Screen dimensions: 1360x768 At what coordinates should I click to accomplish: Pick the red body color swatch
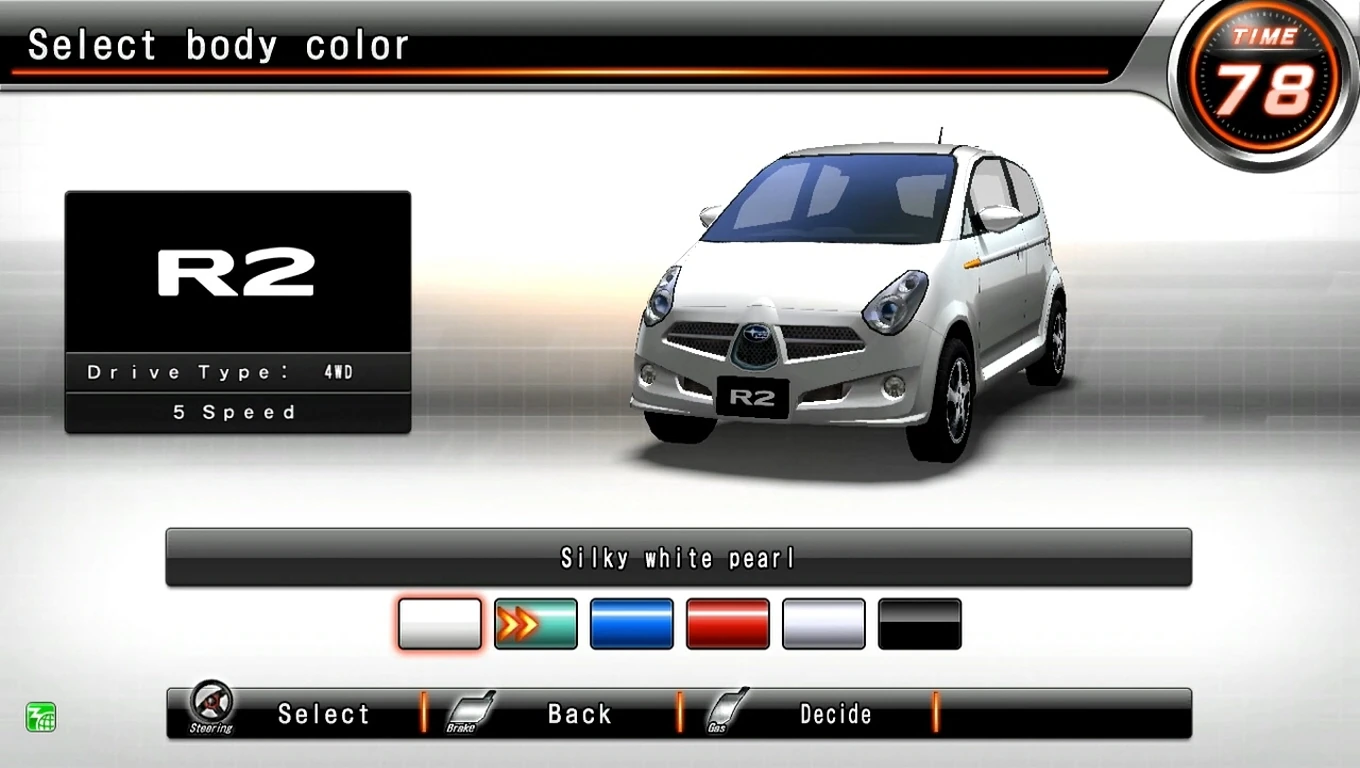pyautogui.click(x=727, y=624)
